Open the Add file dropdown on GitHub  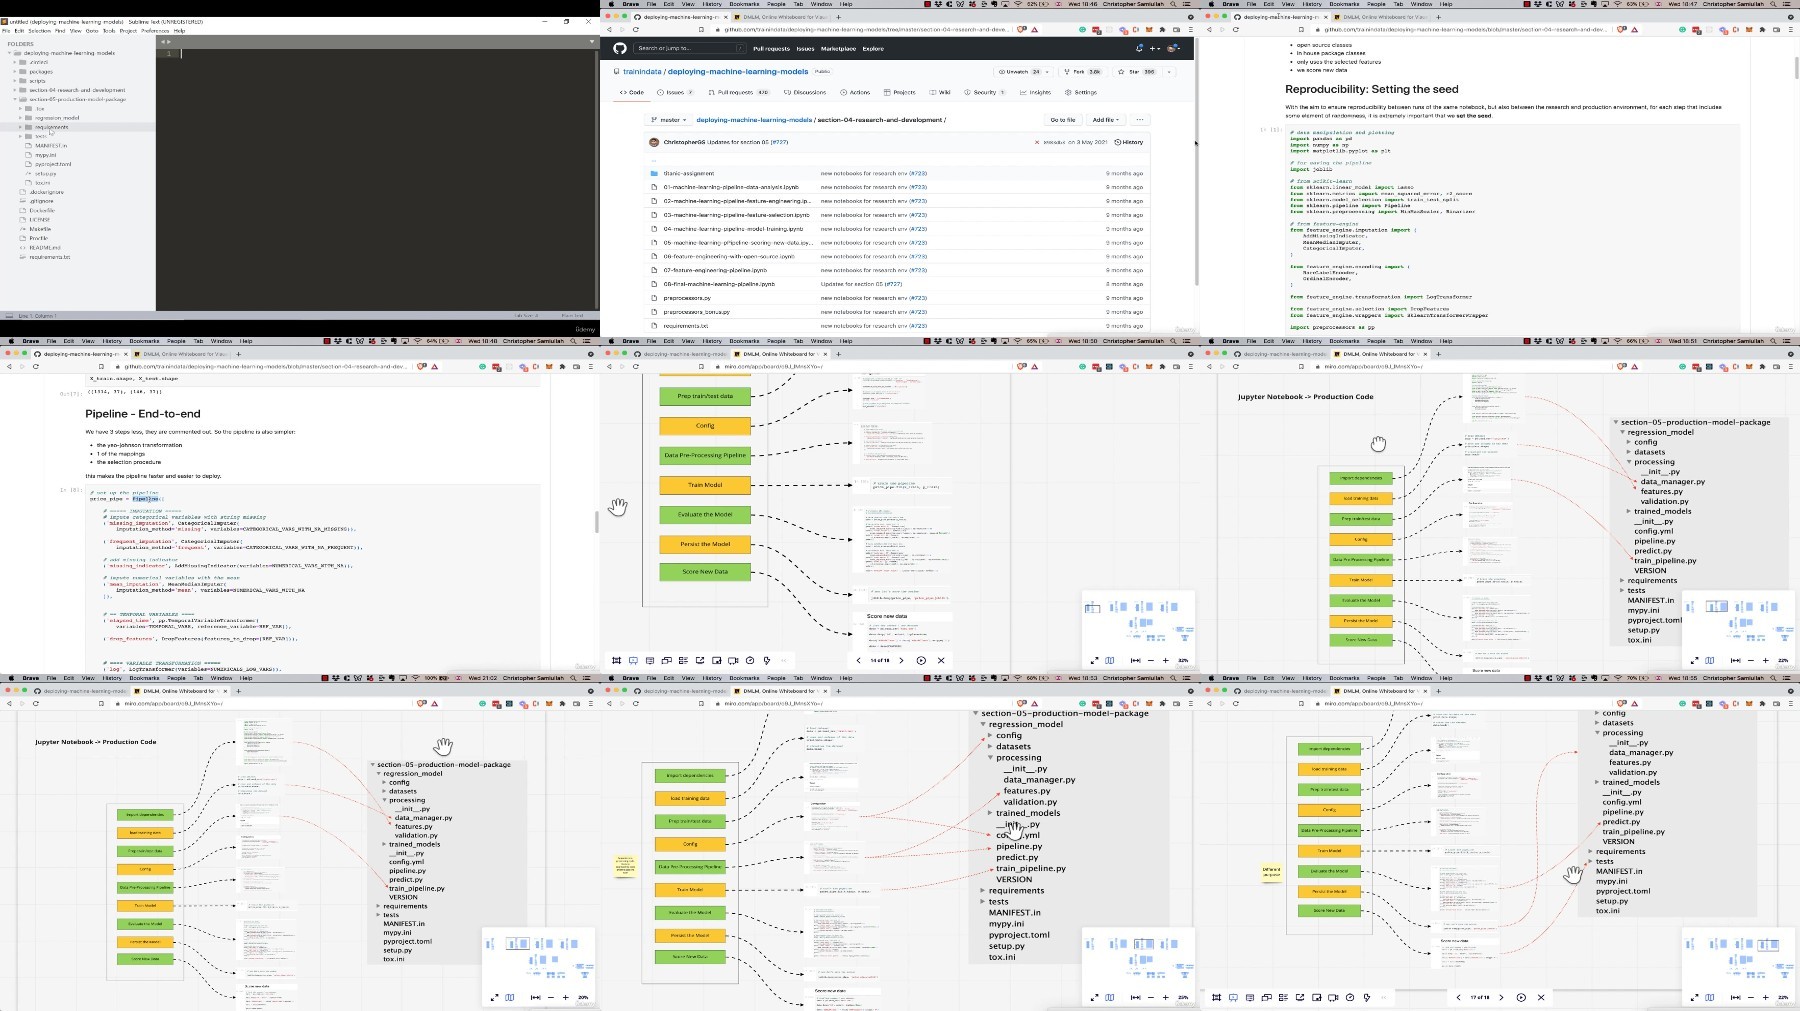pos(1105,120)
